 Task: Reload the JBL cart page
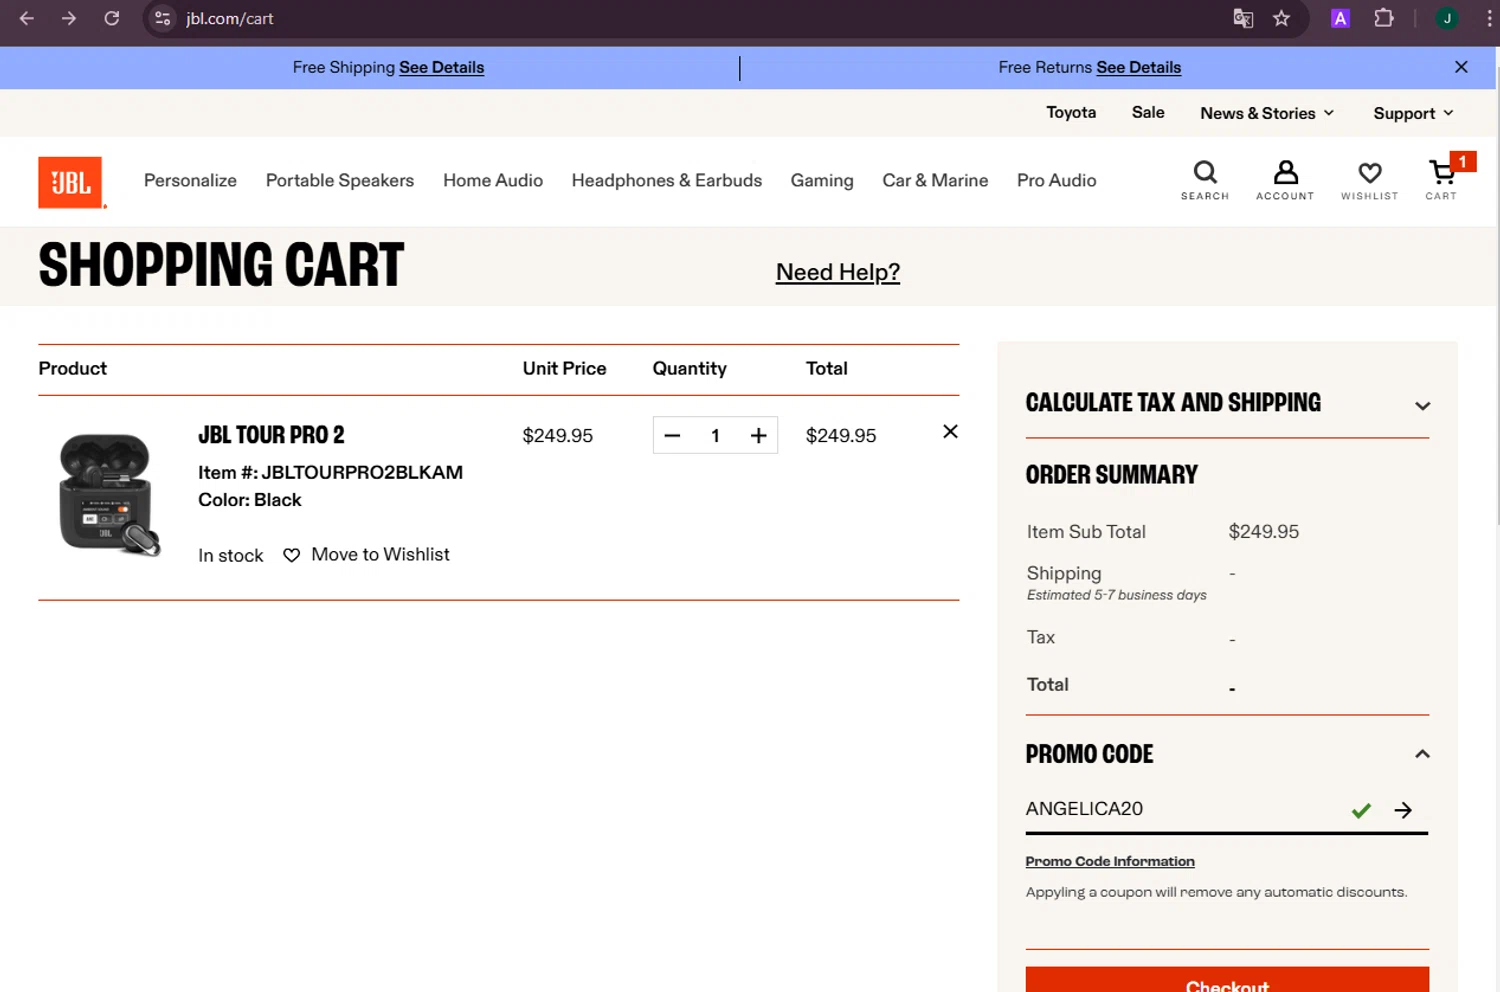(x=112, y=18)
